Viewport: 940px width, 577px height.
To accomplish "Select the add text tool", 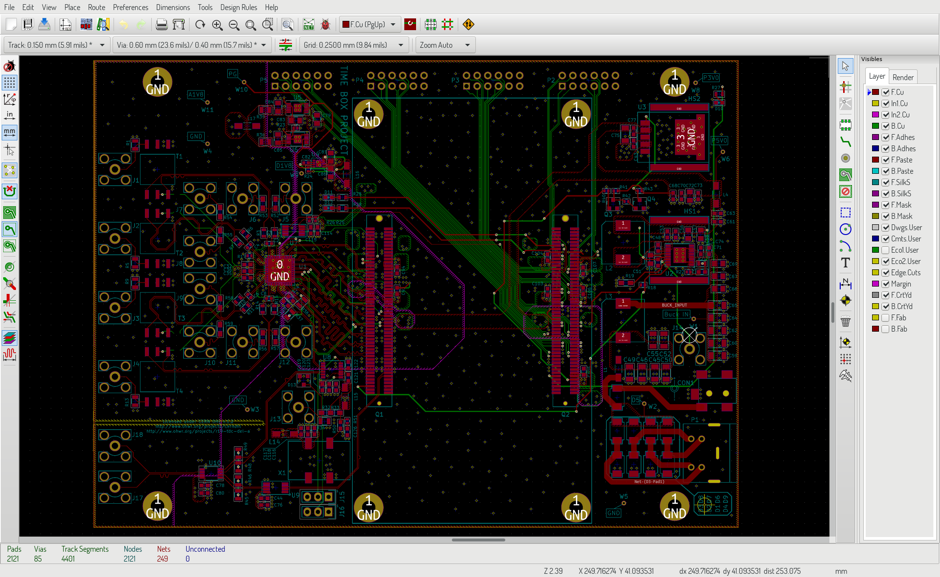I will tap(845, 263).
